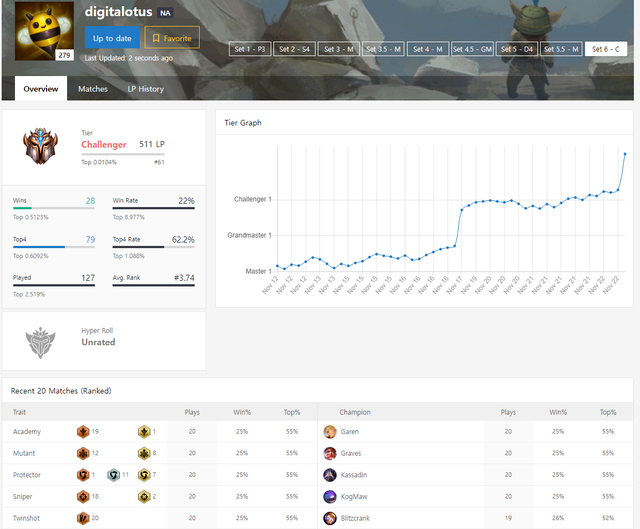Click the Mutant trait row name
Image resolution: width=640 pixels, height=529 pixels.
click(24, 453)
